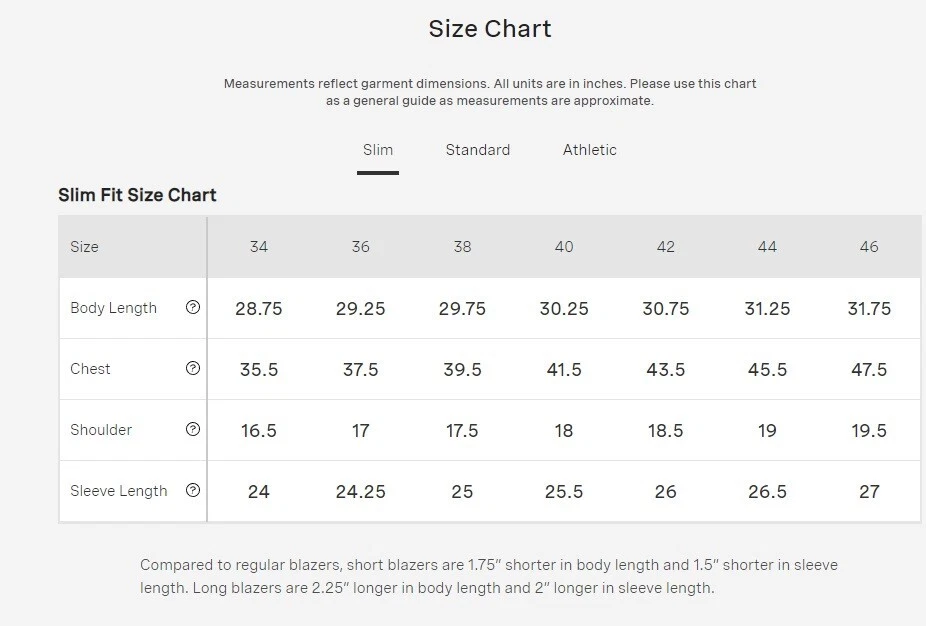Switch to the Athletic fit tab
The image size is (926, 626).
(589, 150)
